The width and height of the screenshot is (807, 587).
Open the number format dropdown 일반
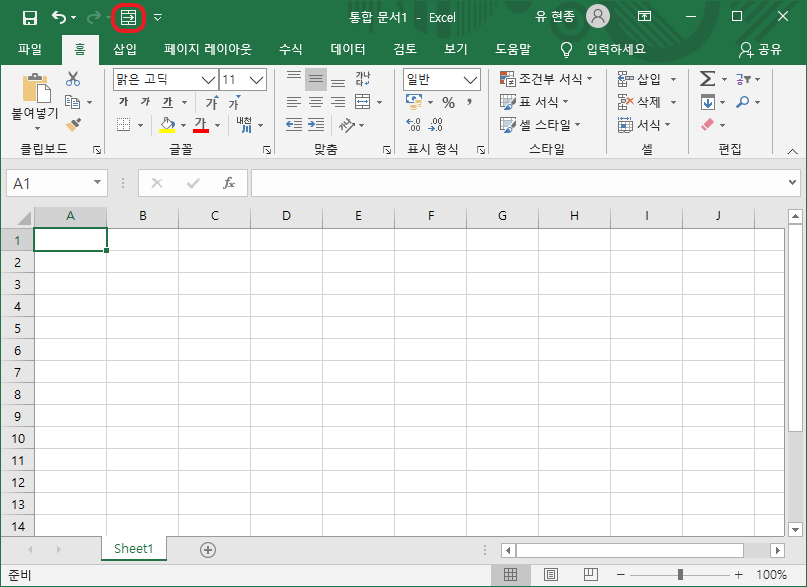tap(470, 80)
